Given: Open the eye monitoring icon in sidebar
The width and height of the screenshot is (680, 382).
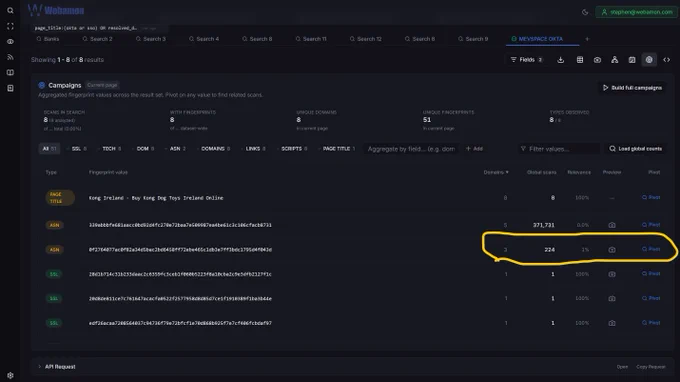Looking at the screenshot, I should (x=10, y=42).
